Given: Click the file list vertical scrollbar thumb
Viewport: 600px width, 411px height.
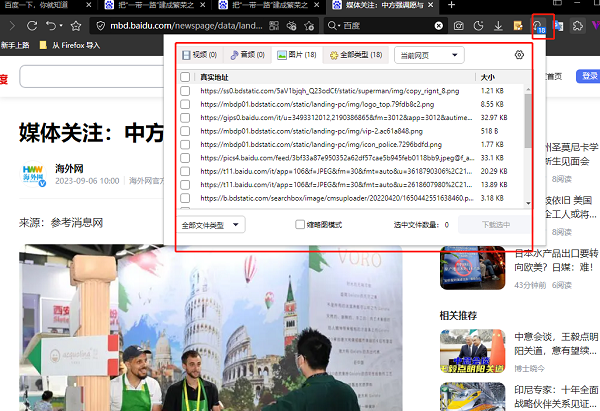Looking at the screenshot, I should coord(528,121).
